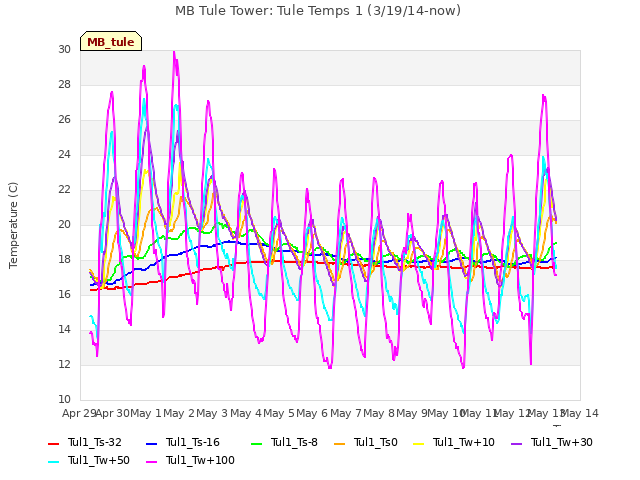This screenshot has height=480, width=640.
Task: Click the 20 y-axis tick label
Action: pyautogui.click(x=64, y=224)
